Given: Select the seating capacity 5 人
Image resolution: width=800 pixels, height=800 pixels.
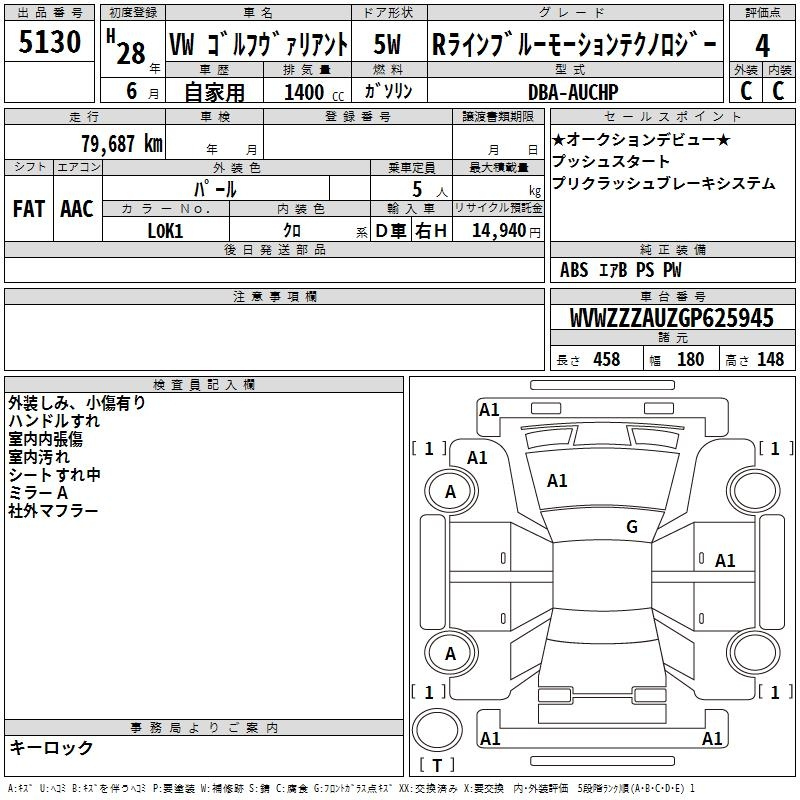Looking at the screenshot, I should [430, 190].
